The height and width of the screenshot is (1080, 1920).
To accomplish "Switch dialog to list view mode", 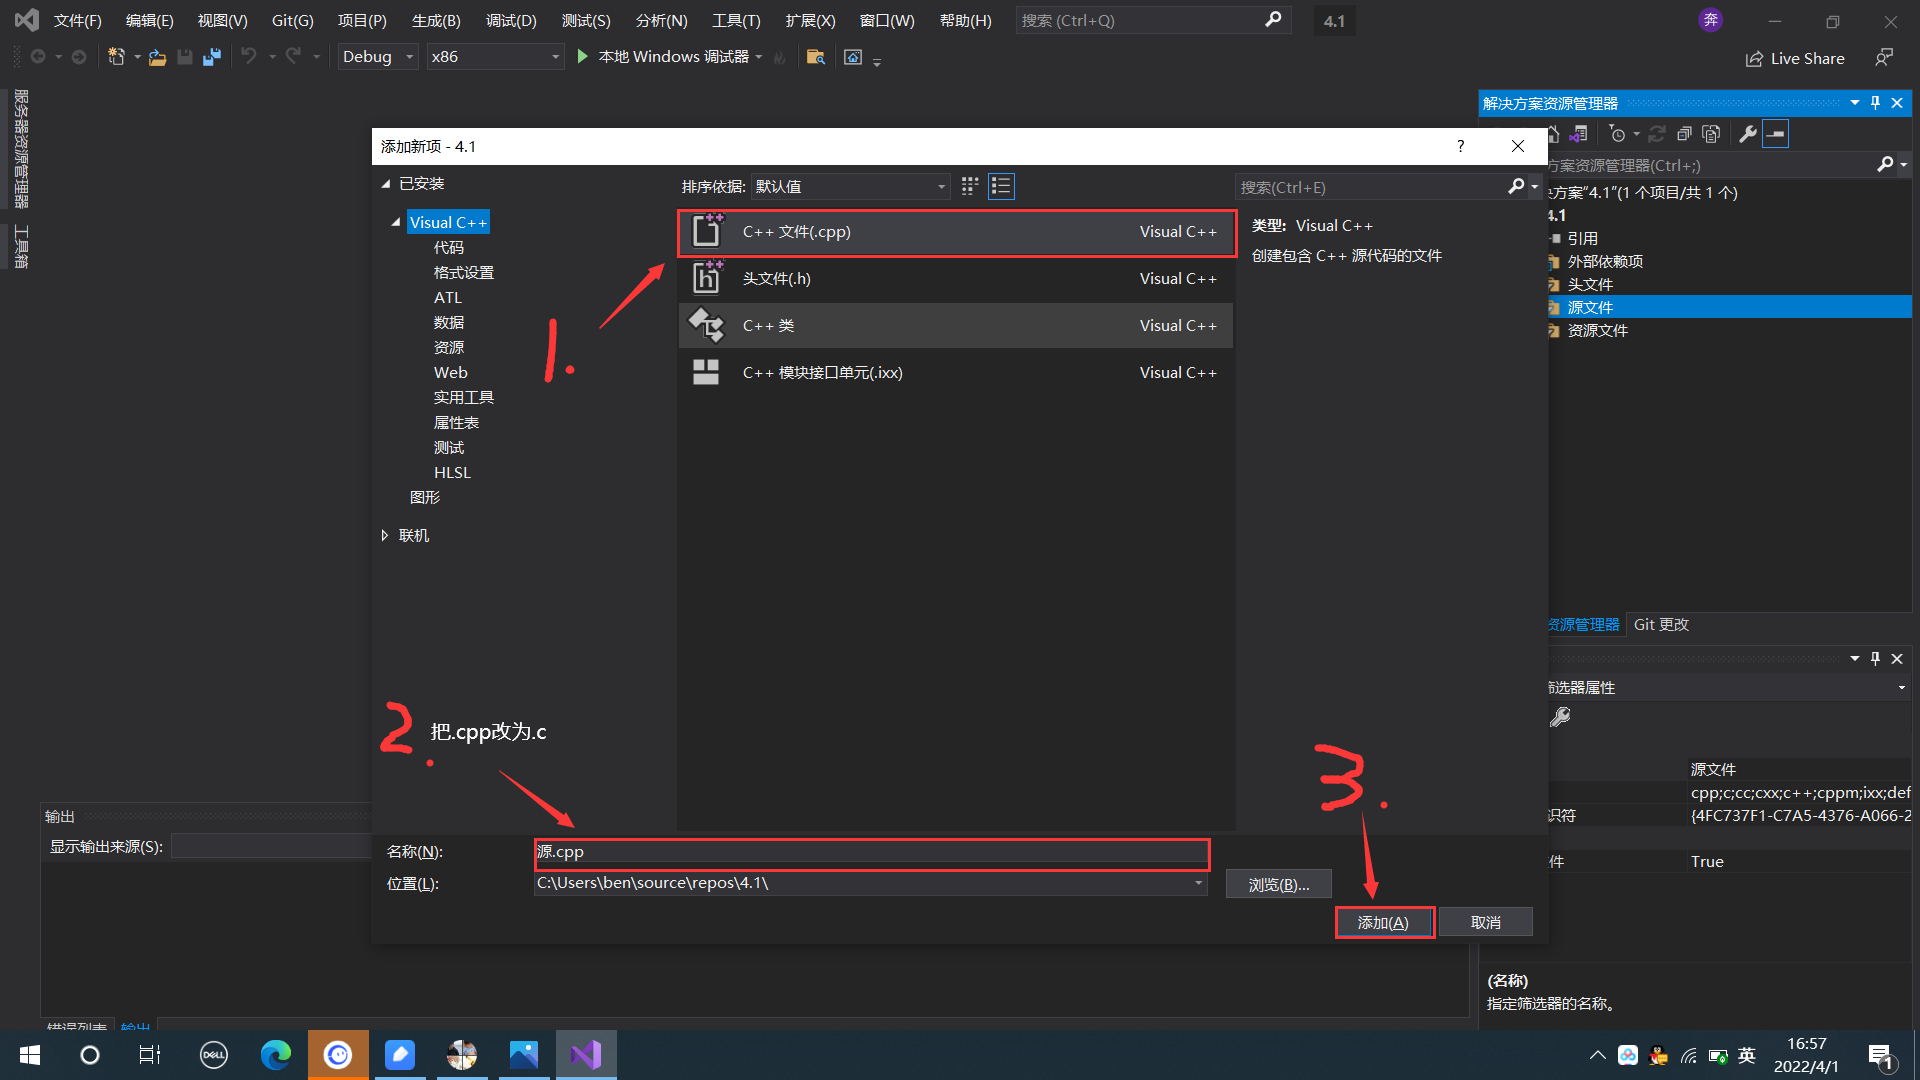I will pyautogui.click(x=1001, y=186).
